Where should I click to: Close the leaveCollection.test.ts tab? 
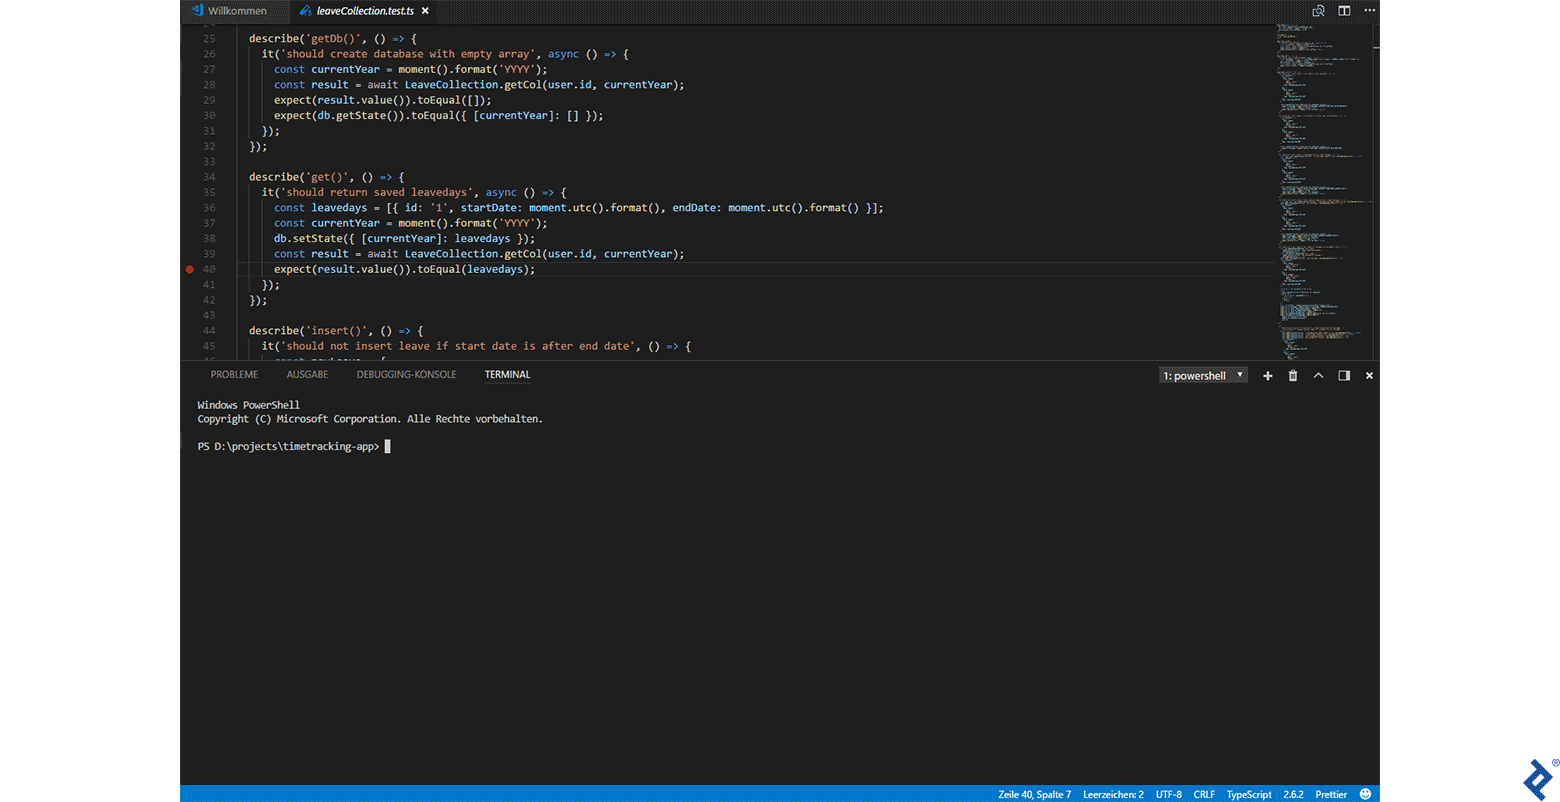[x=425, y=11]
